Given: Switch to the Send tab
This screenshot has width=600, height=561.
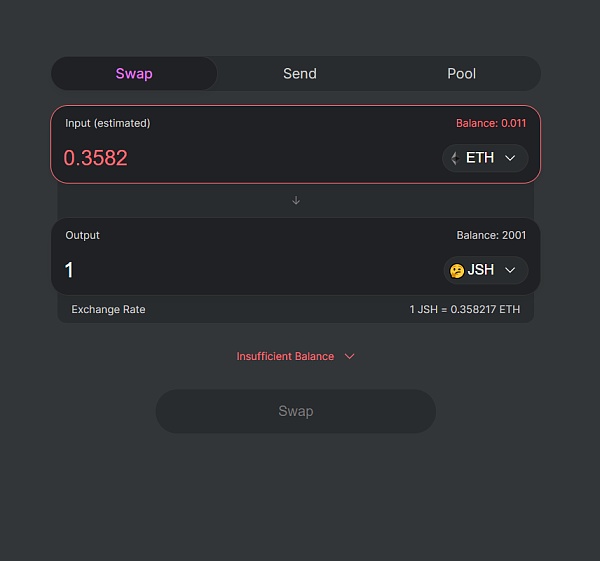Looking at the screenshot, I should pos(300,73).
